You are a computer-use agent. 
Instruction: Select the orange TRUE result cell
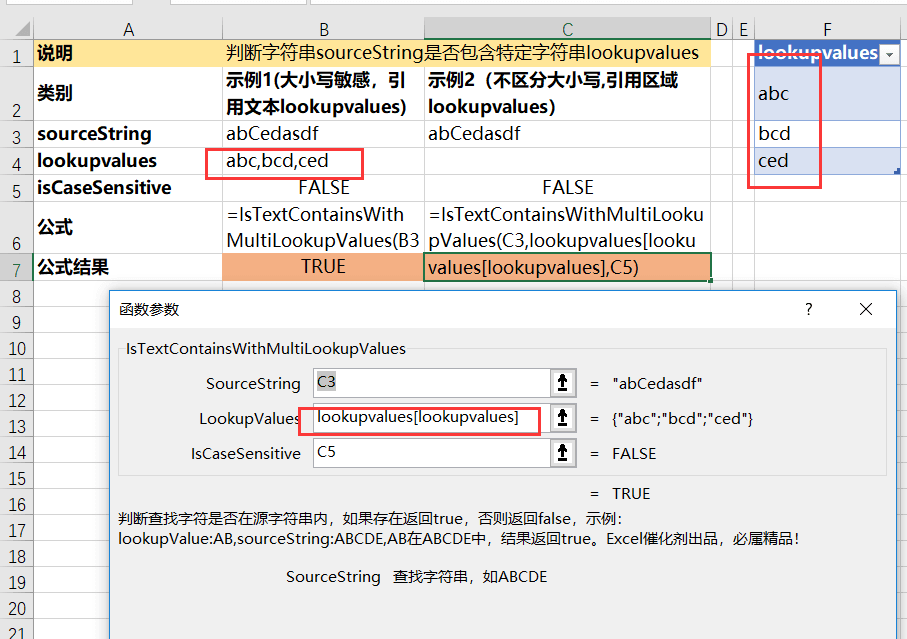tap(323, 267)
